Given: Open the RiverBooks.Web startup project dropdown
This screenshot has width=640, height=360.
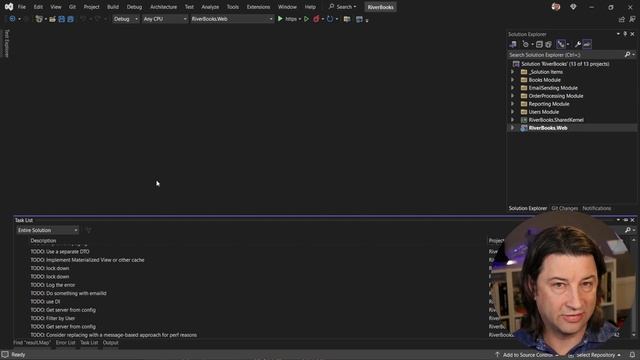Looking at the screenshot, I should (x=232, y=19).
